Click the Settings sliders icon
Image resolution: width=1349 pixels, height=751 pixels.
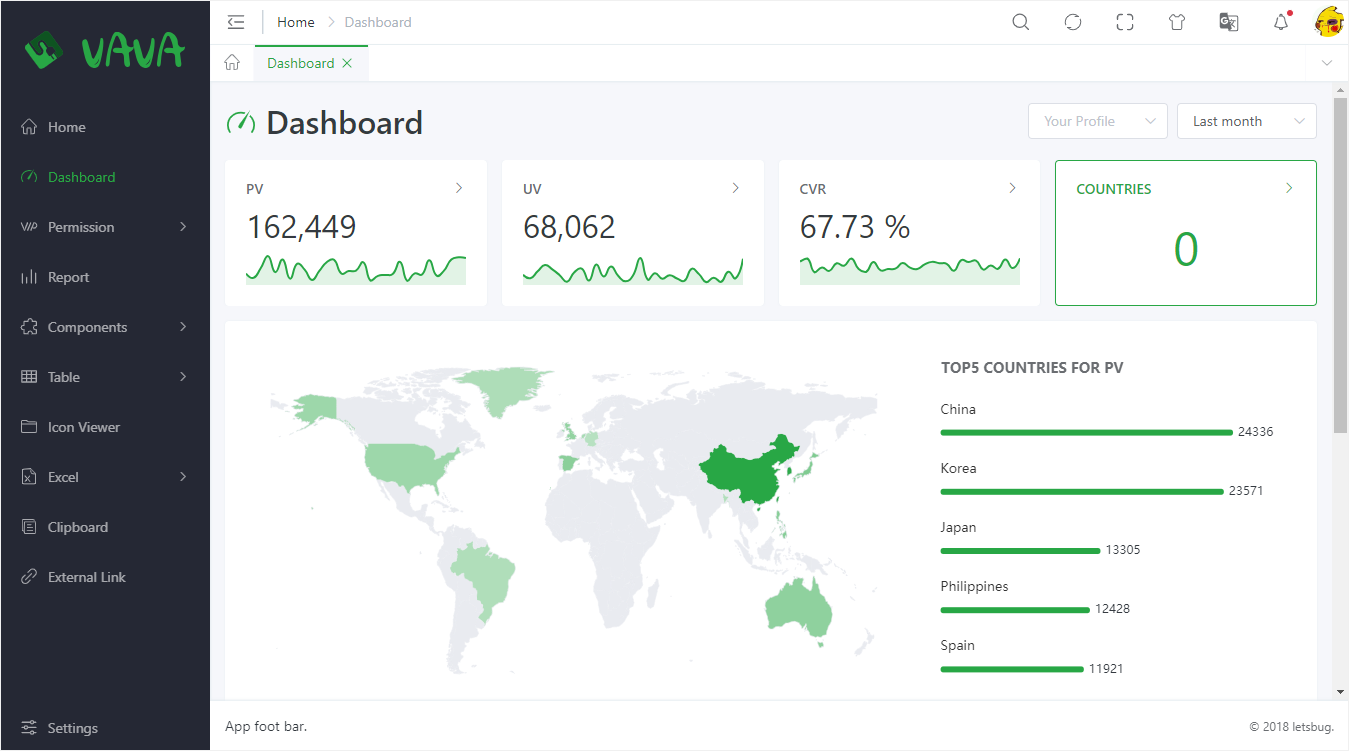coord(29,728)
